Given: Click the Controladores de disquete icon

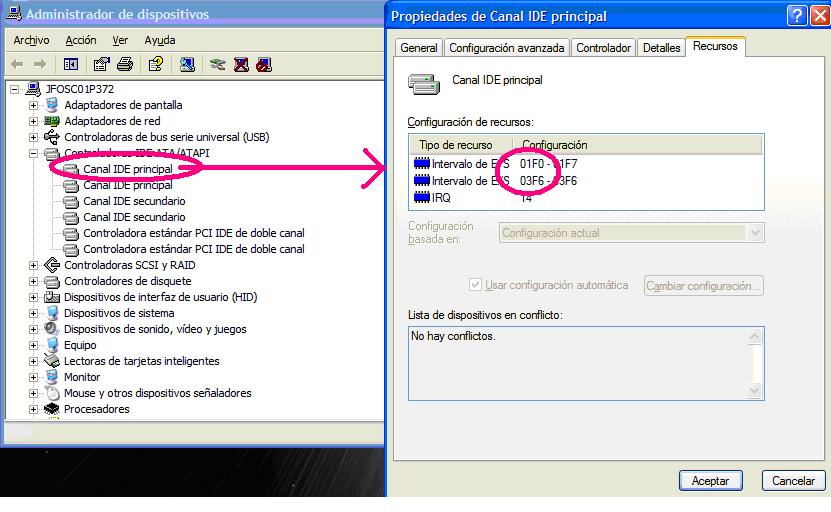Looking at the screenshot, I should tap(52, 281).
